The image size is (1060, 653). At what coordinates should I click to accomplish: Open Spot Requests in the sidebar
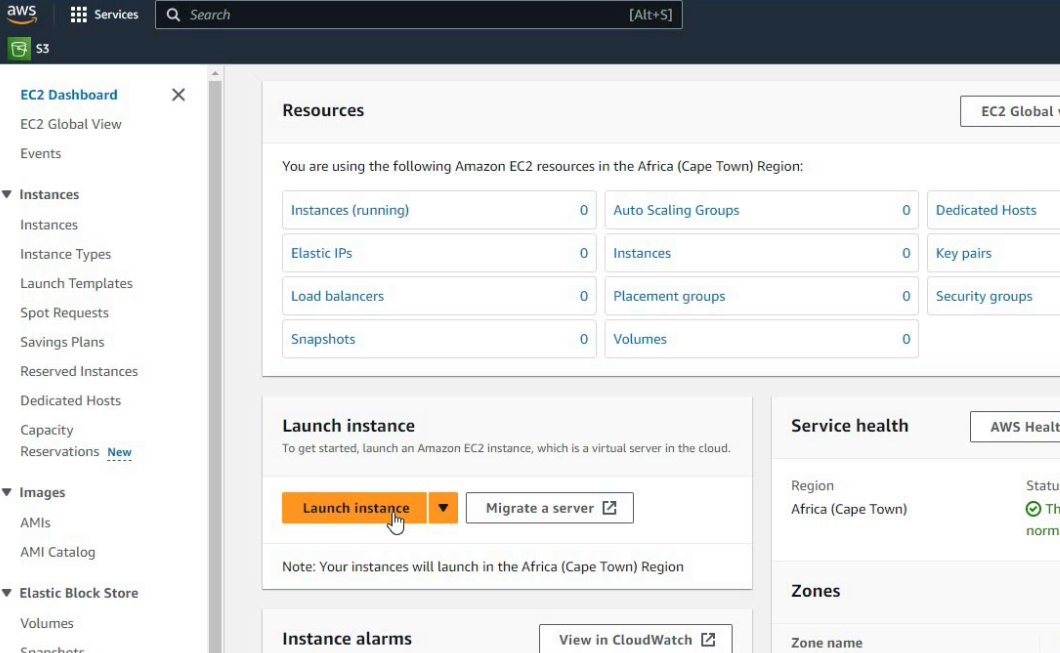(x=64, y=312)
